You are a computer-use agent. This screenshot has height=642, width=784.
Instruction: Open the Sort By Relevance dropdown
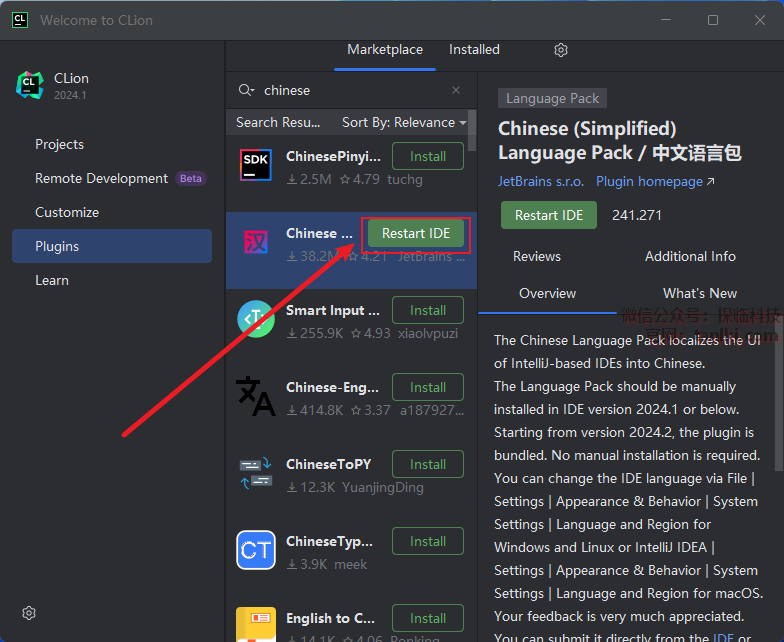[404, 122]
